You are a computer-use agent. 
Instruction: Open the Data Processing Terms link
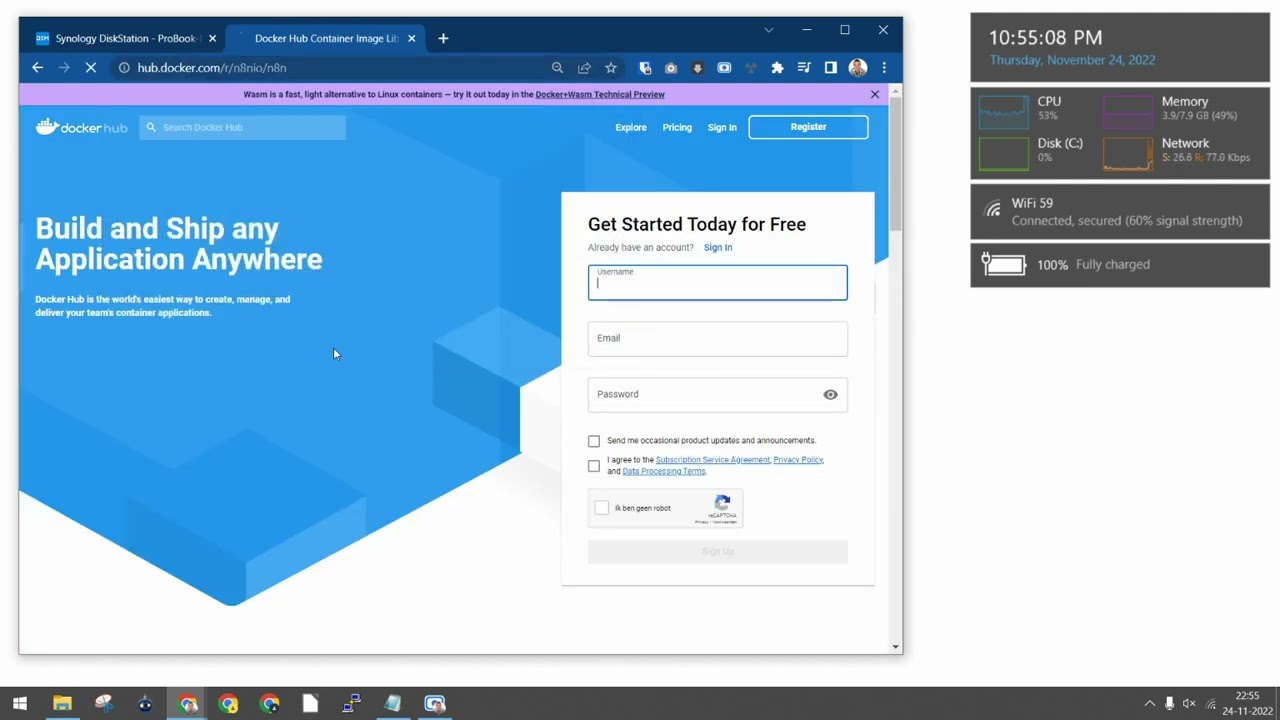[664, 471]
